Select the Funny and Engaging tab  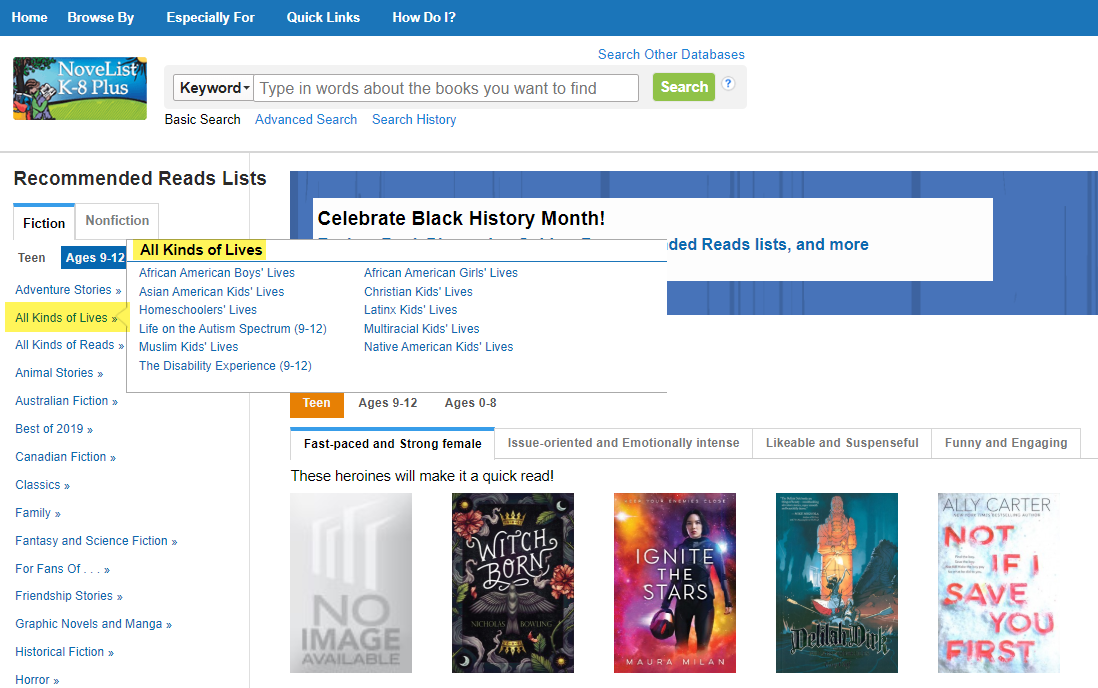(x=1005, y=443)
